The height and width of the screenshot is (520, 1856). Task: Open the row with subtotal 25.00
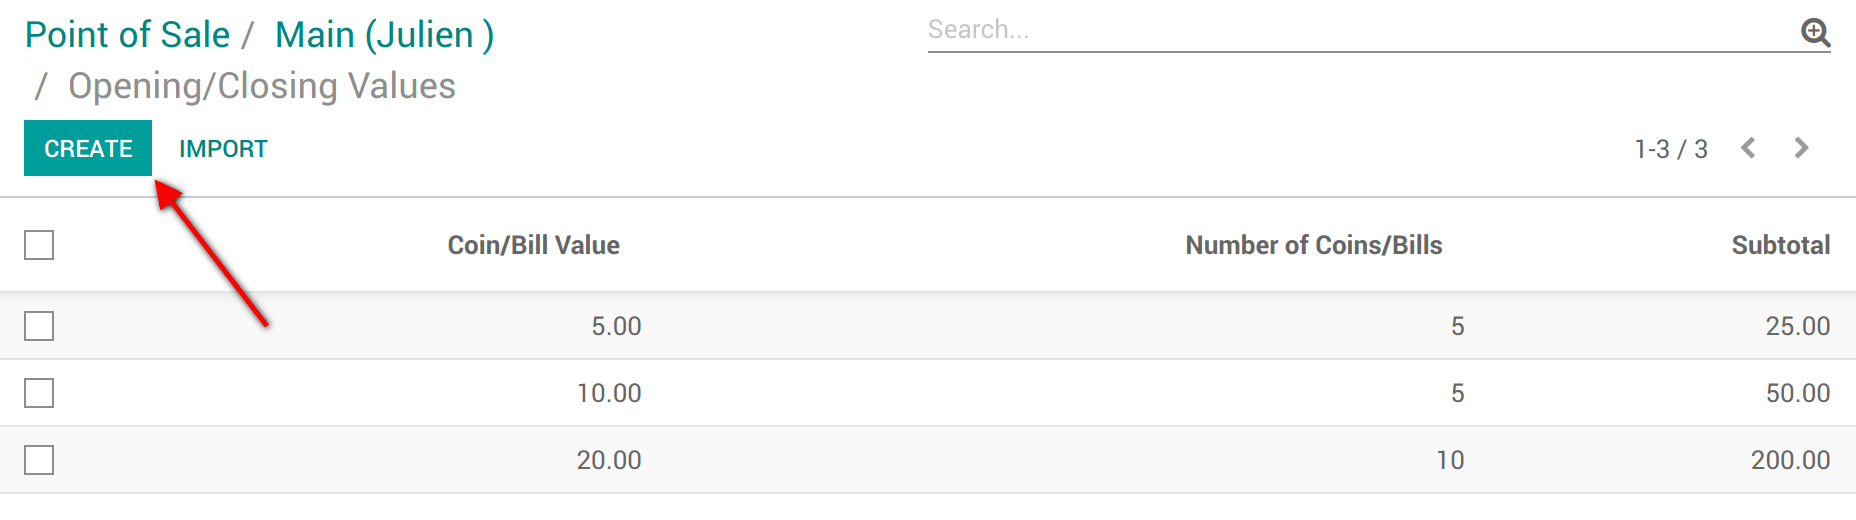point(1797,326)
